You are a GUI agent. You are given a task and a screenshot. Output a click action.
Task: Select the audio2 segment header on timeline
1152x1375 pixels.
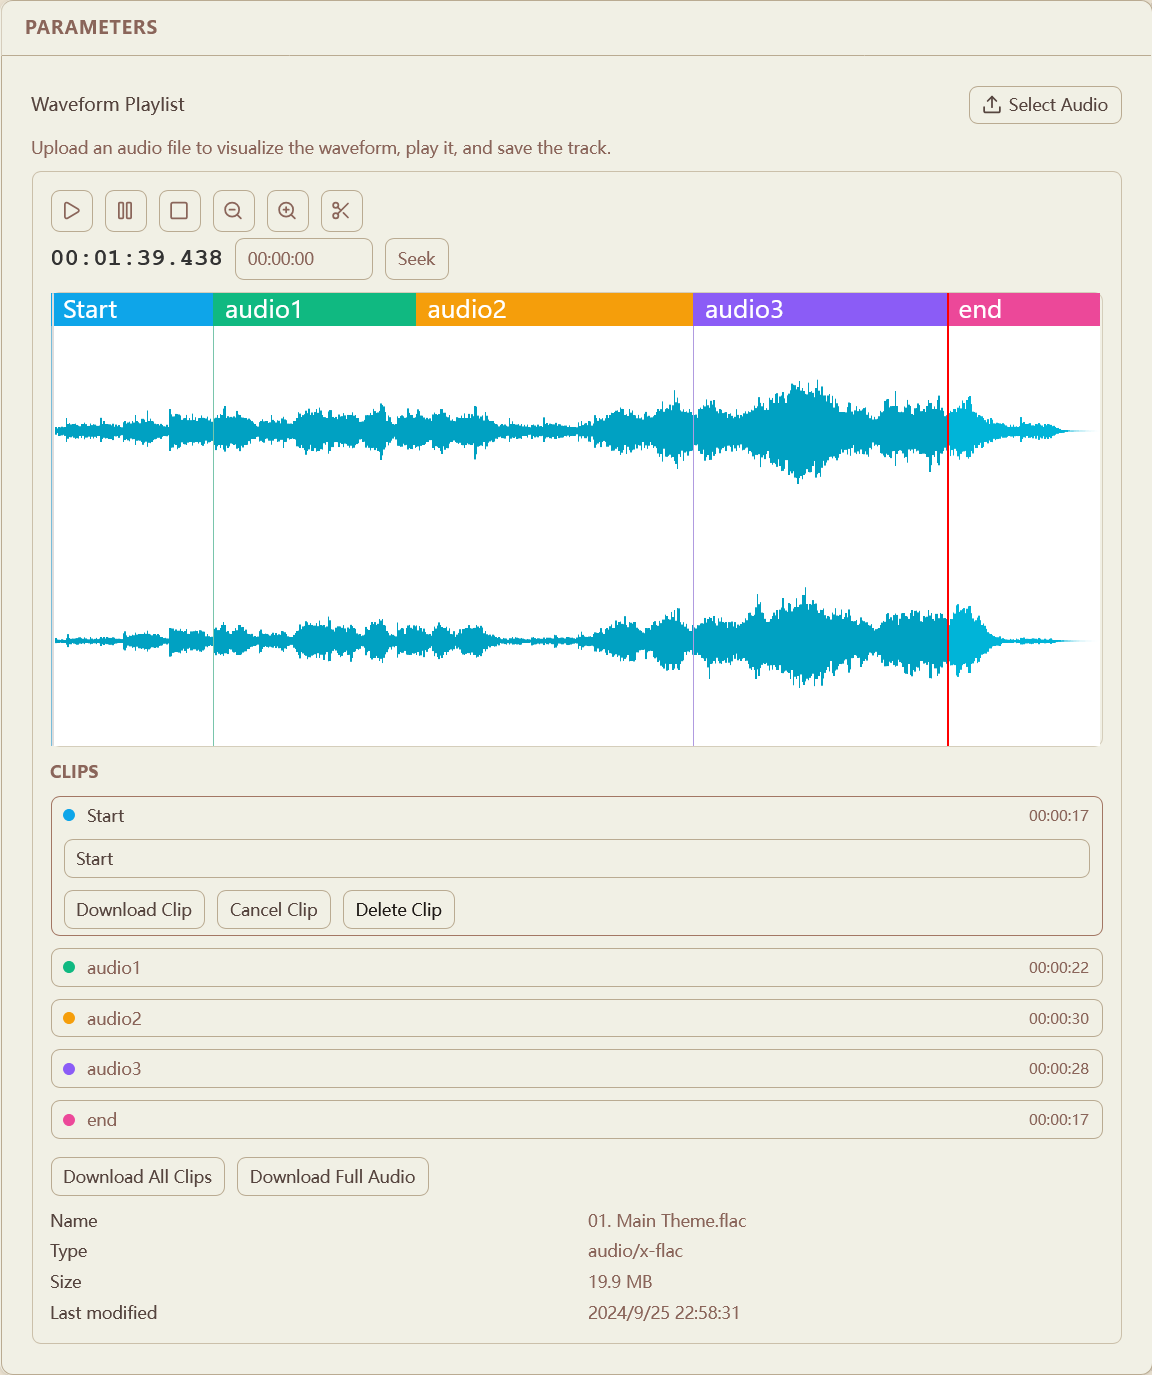pos(553,309)
